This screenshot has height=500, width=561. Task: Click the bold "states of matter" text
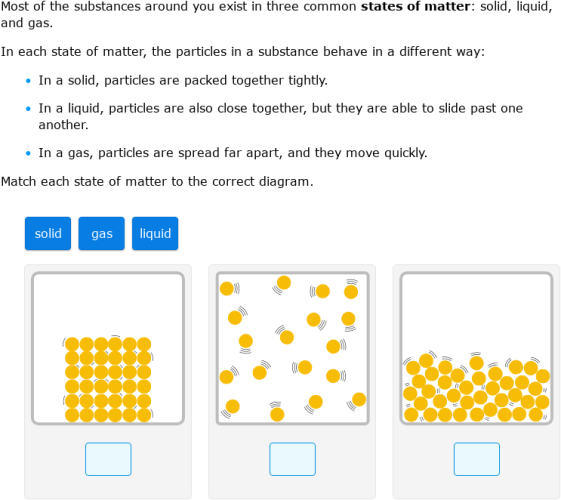pos(415,6)
